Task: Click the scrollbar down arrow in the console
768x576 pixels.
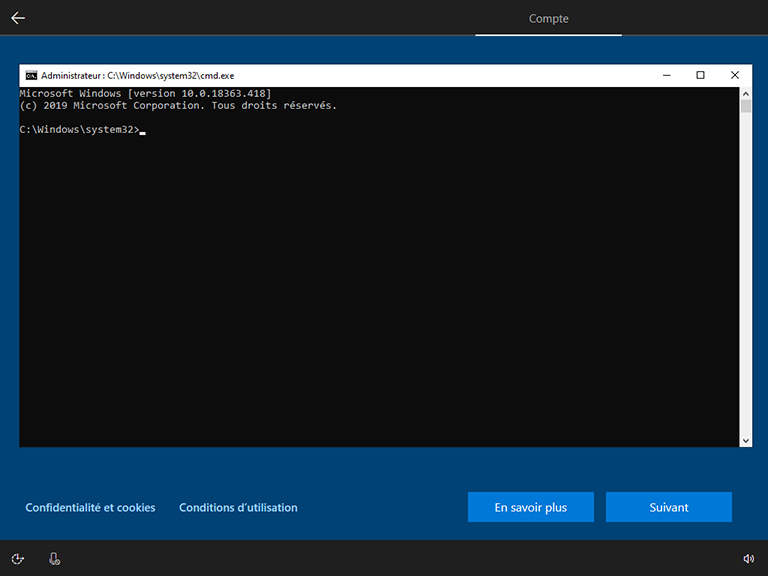Action: coord(746,440)
